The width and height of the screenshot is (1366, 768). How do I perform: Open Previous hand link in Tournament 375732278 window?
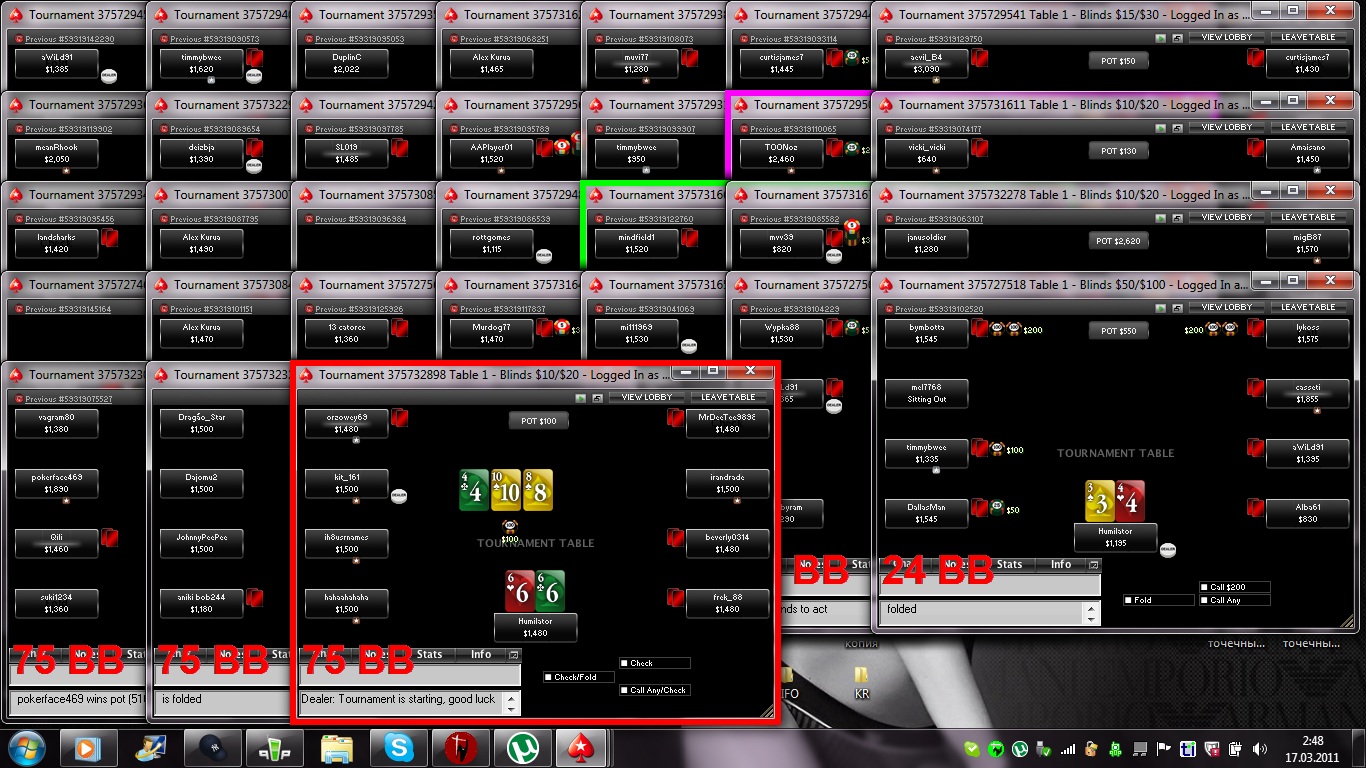pos(939,219)
